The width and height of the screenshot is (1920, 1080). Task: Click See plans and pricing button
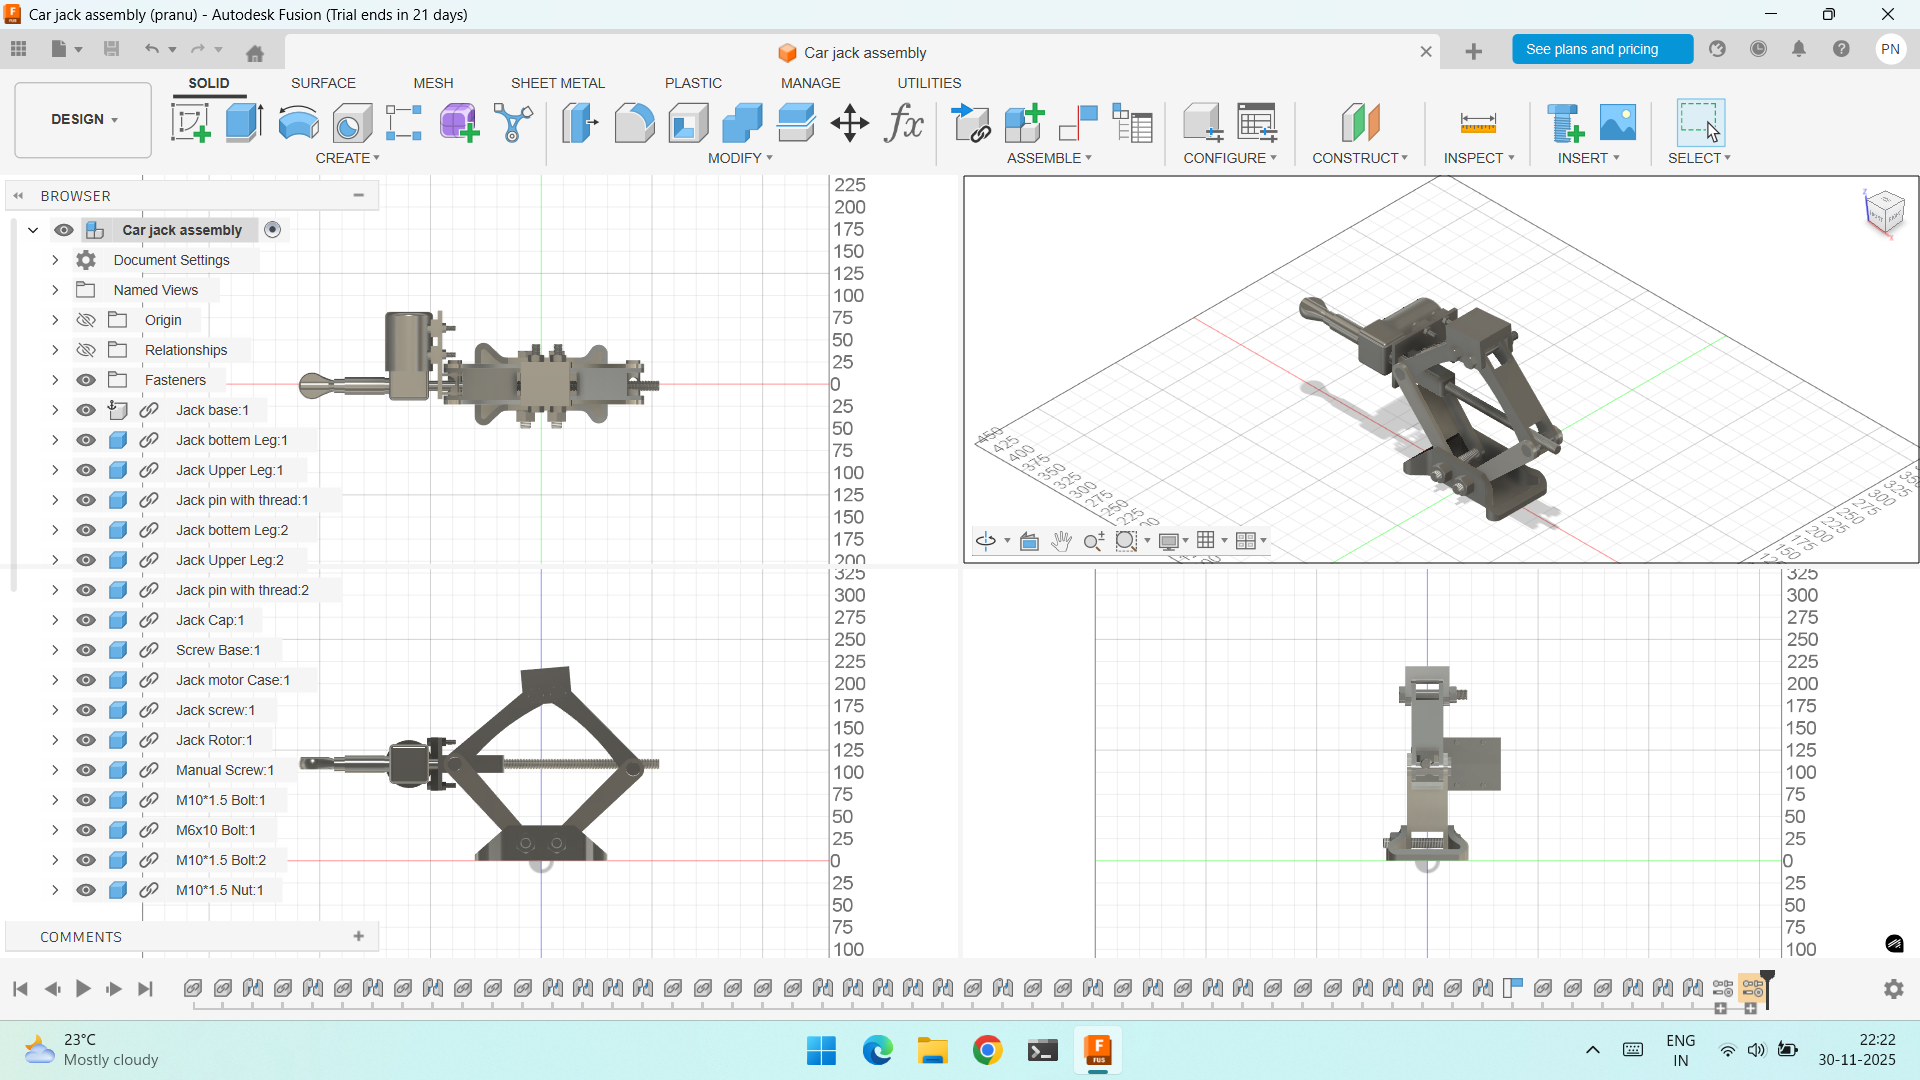pos(1601,49)
